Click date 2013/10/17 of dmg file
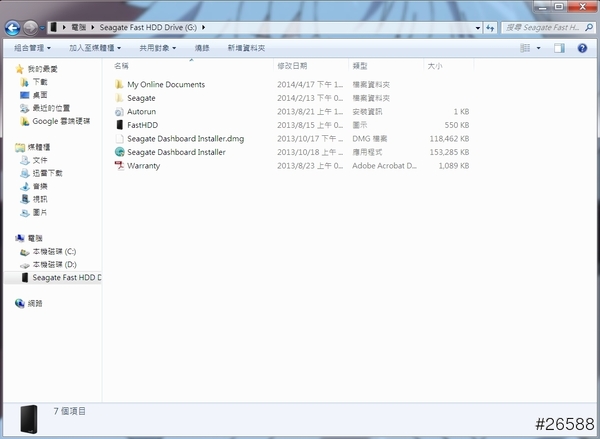The image size is (600, 439). 310,139
